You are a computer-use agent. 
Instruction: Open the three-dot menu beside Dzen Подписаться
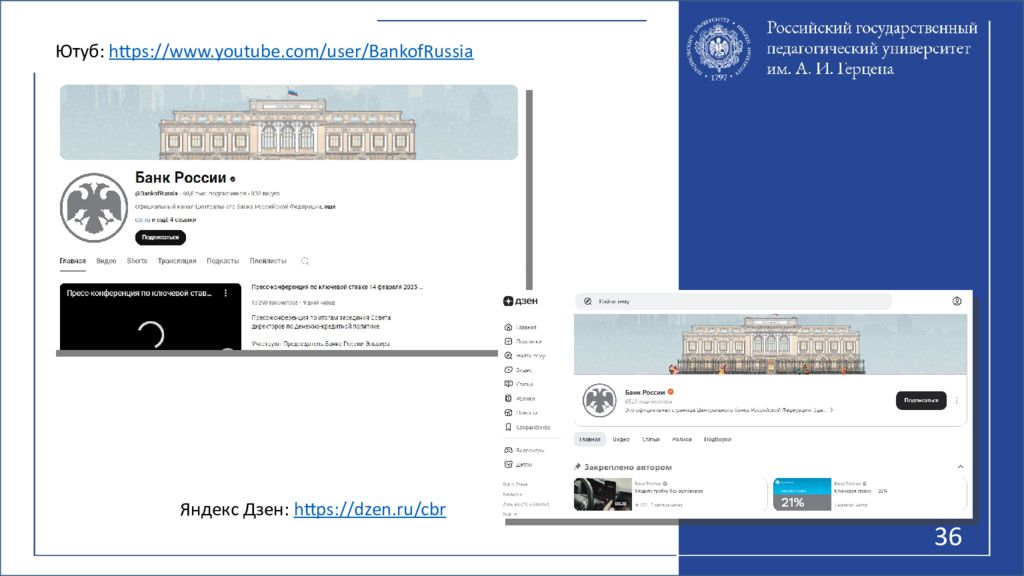tap(957, 400)
